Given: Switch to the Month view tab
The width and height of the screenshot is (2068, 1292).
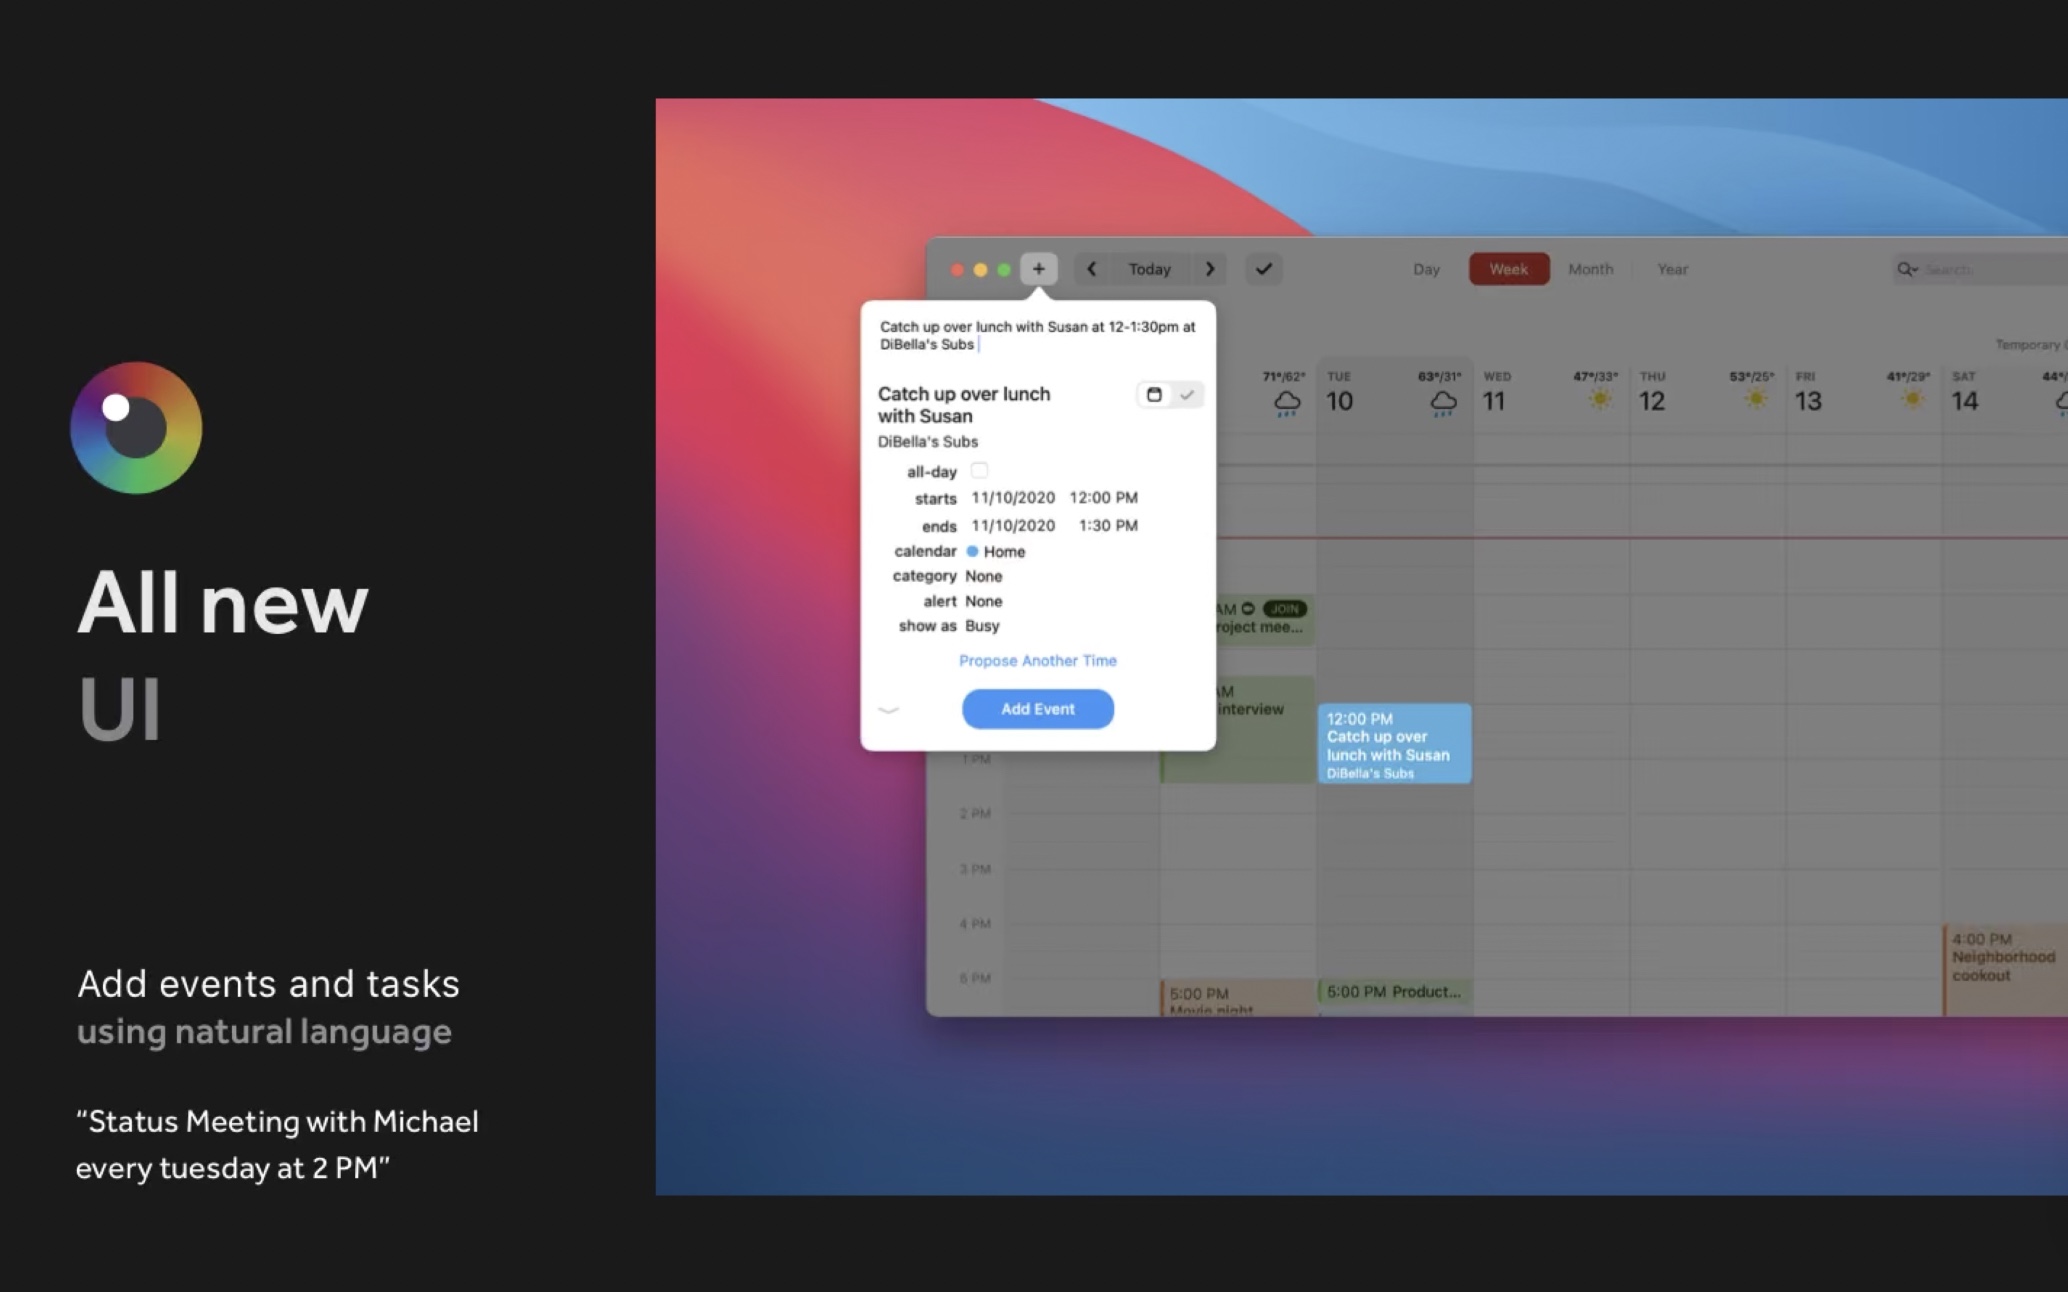Looking at the screenshot, I should 1590,269.
